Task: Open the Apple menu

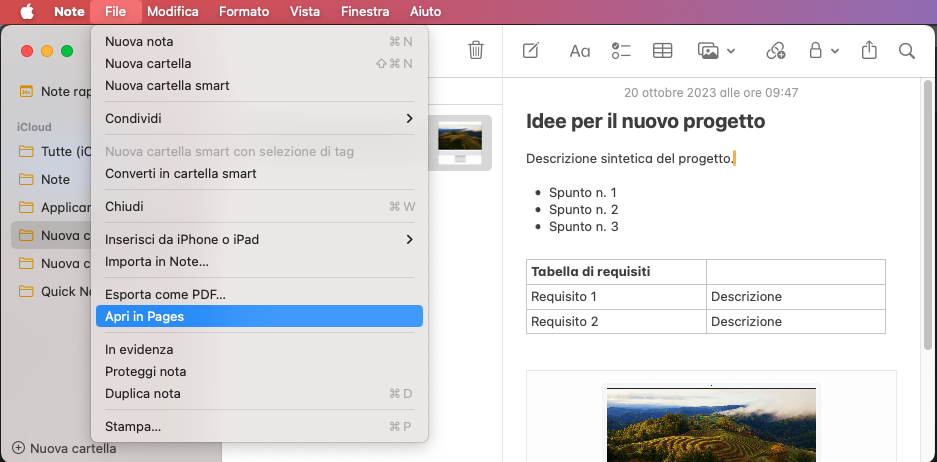Action: pos(27,12)
